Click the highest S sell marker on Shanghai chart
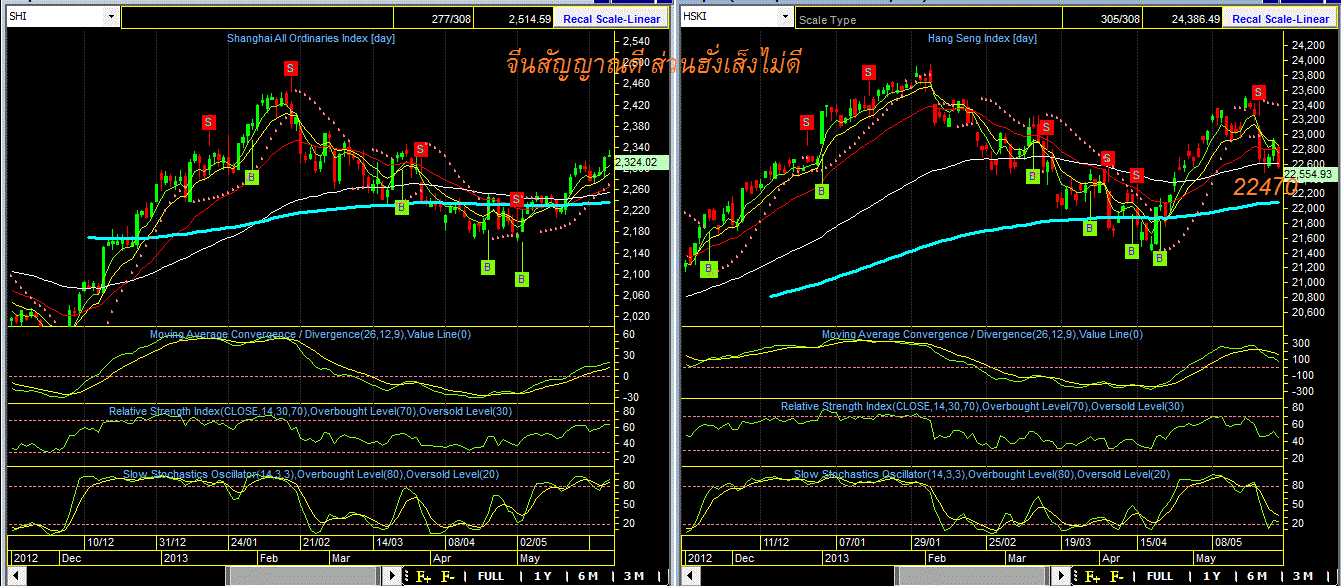The height and width of the screenshot is (586, 1341). coord(290,68)
